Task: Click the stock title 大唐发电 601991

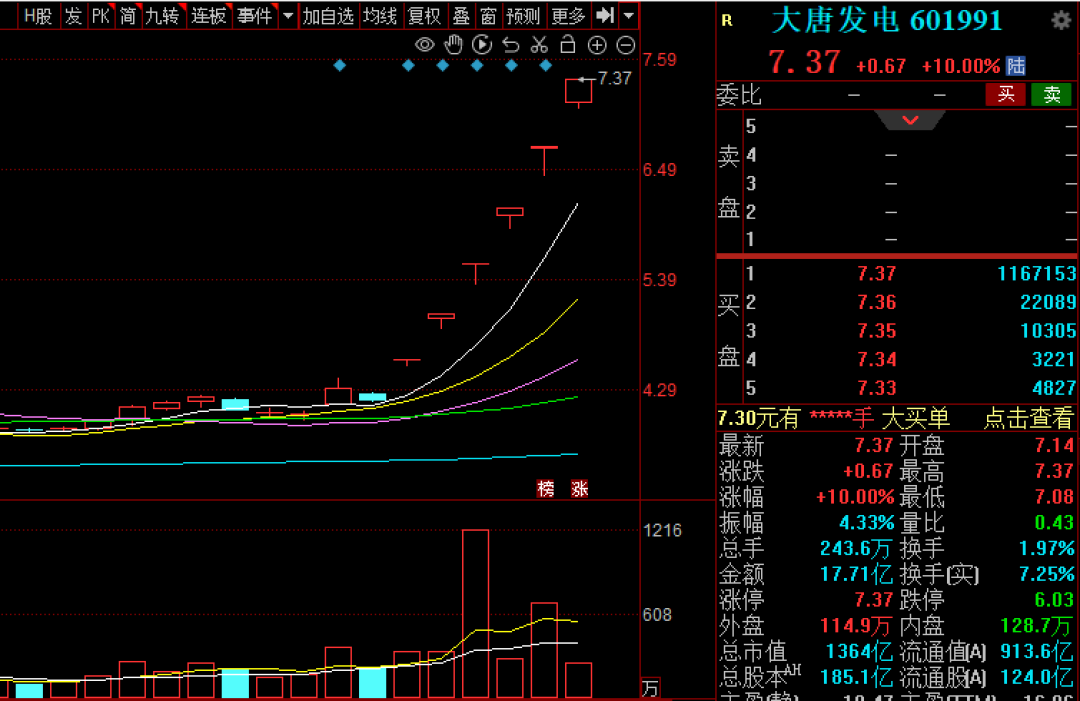Action: coord(886,21)
